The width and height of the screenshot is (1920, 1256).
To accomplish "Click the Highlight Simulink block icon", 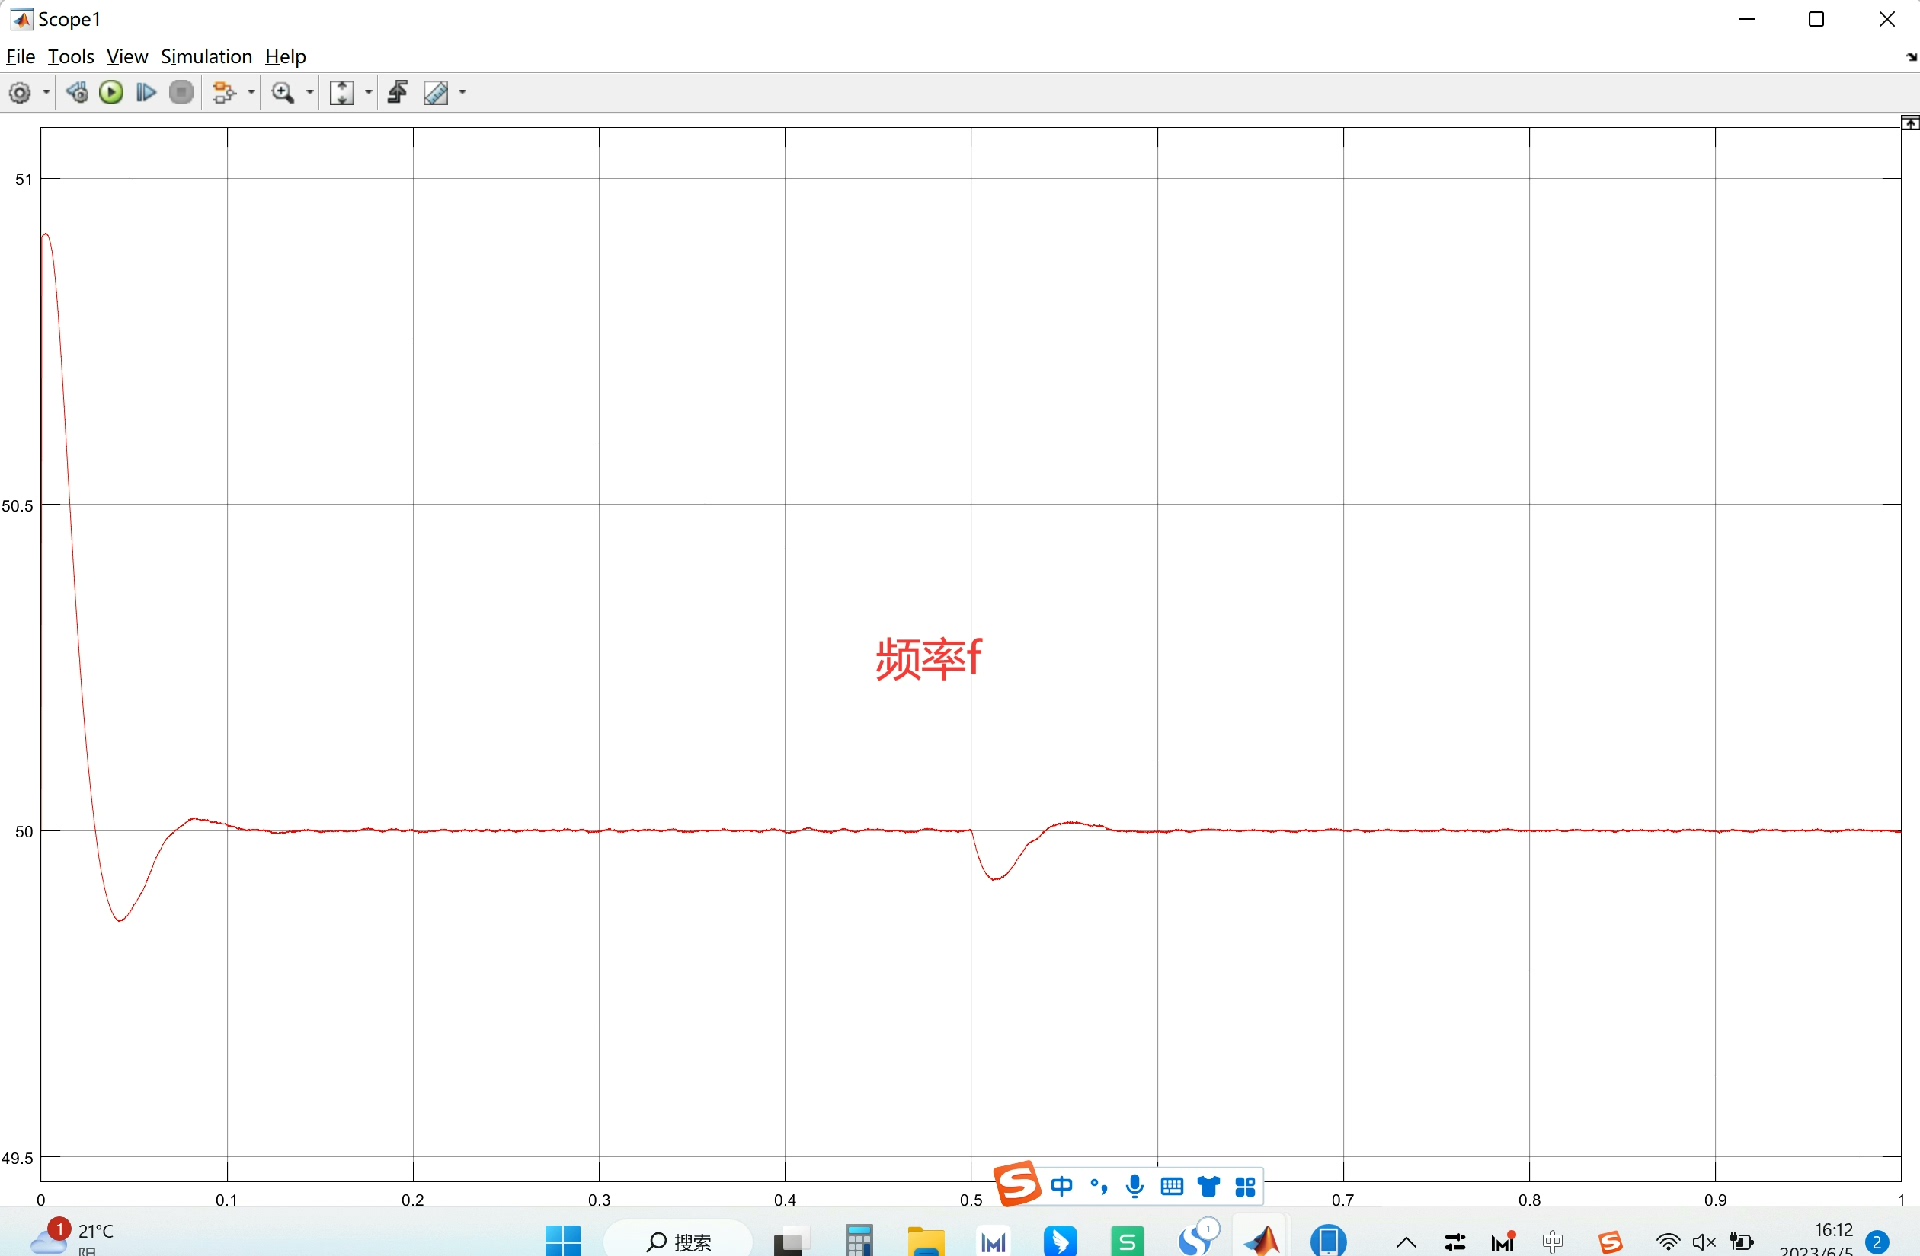I will pos(224,93).
